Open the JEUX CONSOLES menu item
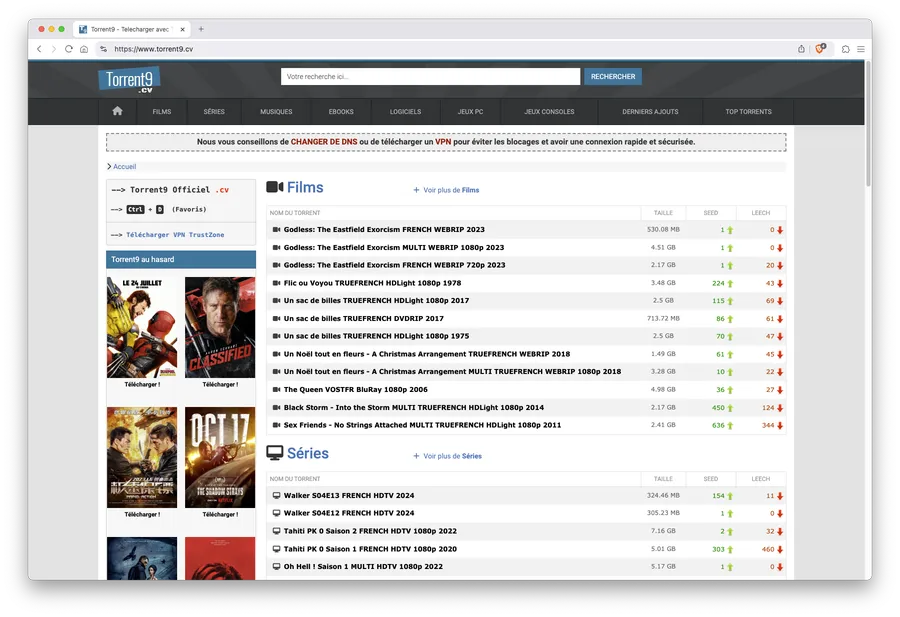Viewport: 900px width, 617px height. click(x=549, y=112)
